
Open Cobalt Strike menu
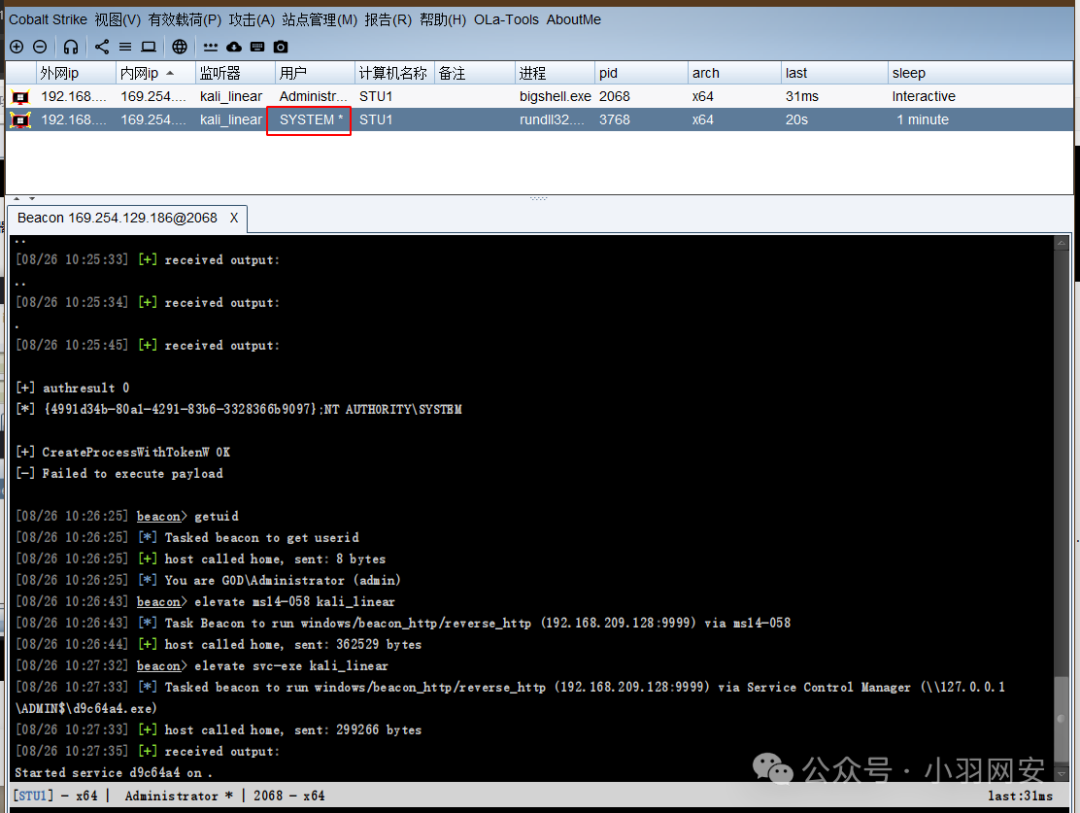[x=48, y=20]
